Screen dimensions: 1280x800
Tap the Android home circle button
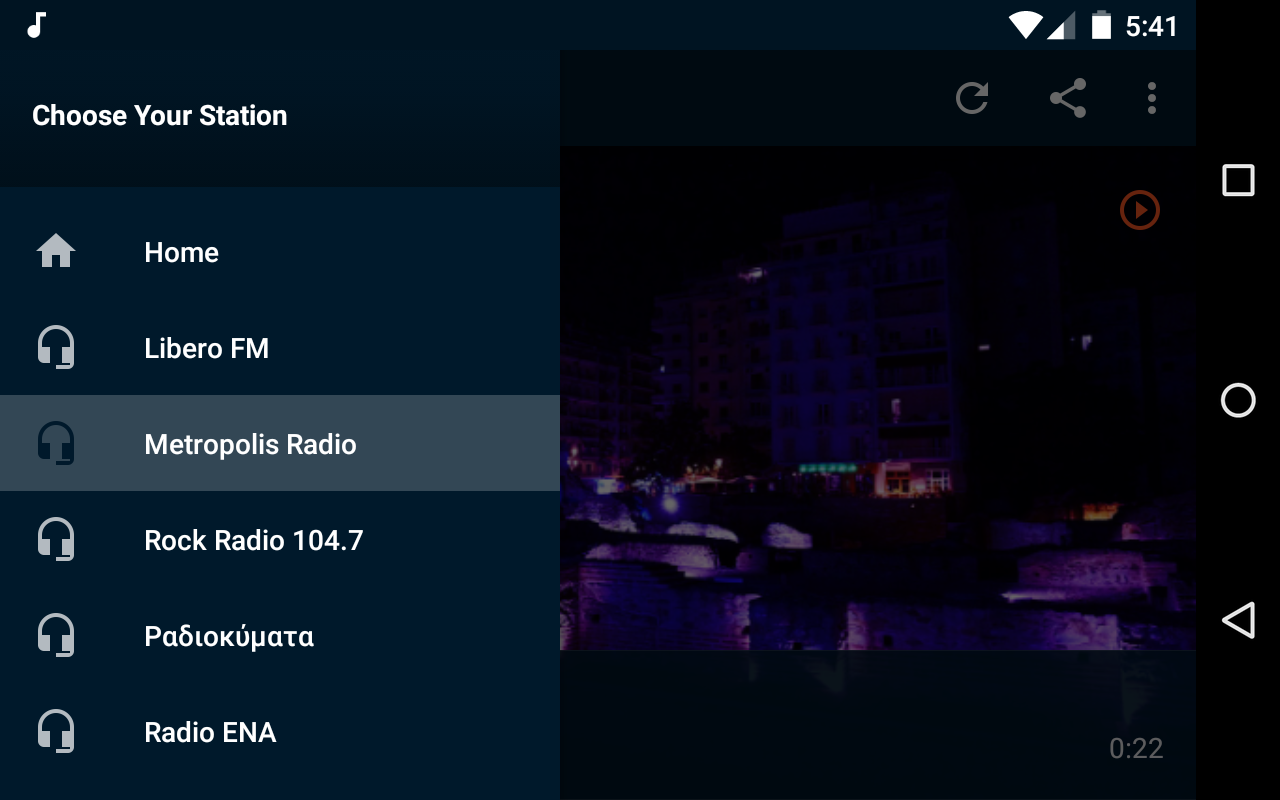pyautogui.click(x=1238, y=400)
